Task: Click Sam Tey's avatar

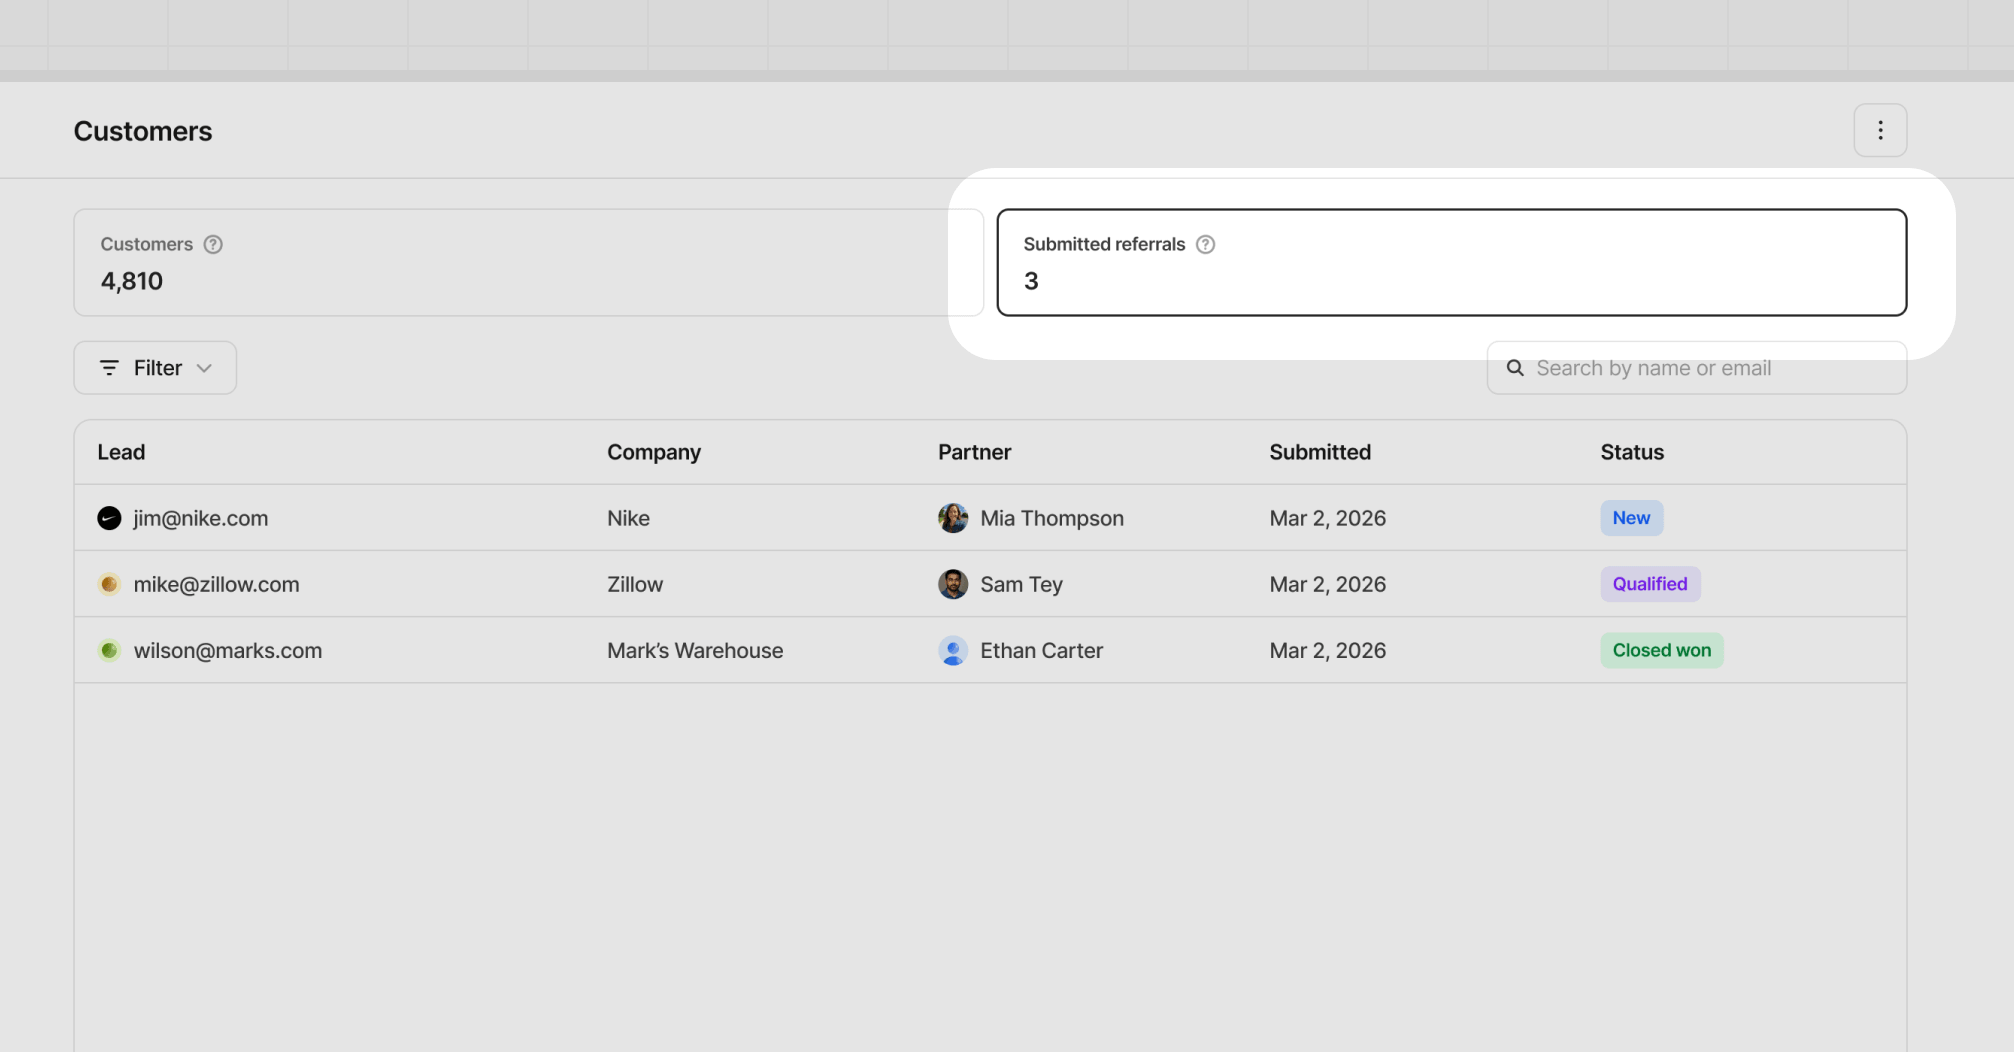Action: tap(953, 584)
